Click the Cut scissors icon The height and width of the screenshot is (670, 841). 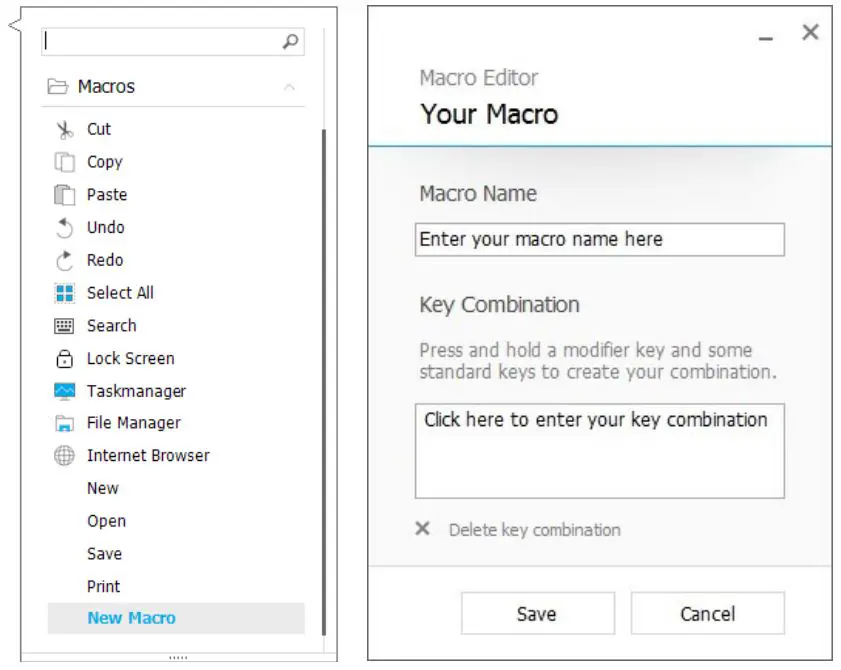pos(65,130)
